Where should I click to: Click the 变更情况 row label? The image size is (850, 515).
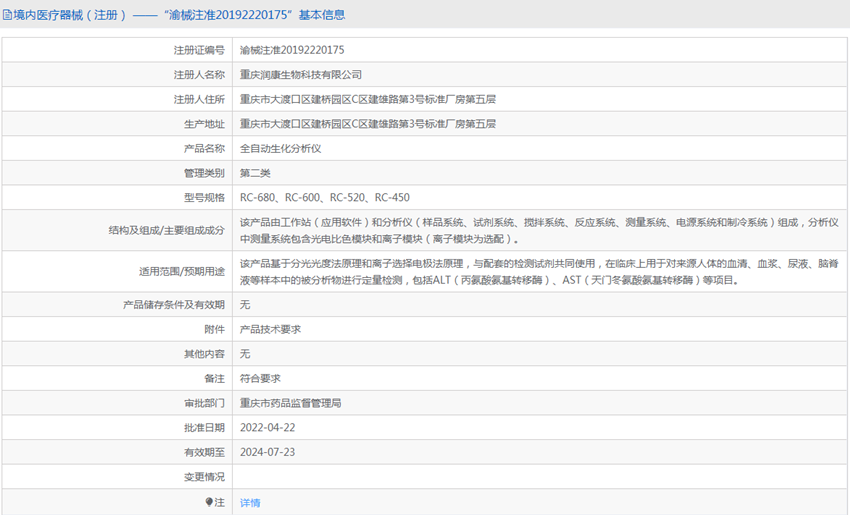(x=204, y=477)
